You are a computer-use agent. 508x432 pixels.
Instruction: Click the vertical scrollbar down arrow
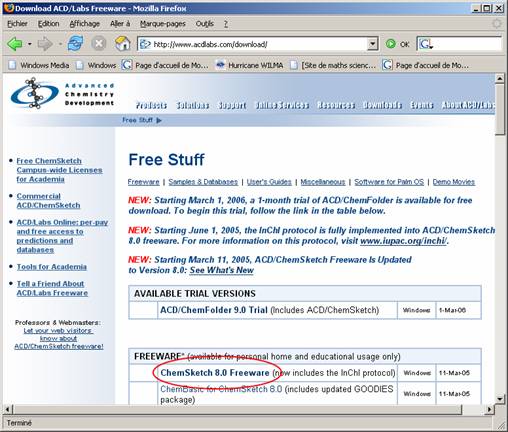click(x=499, y=398)
